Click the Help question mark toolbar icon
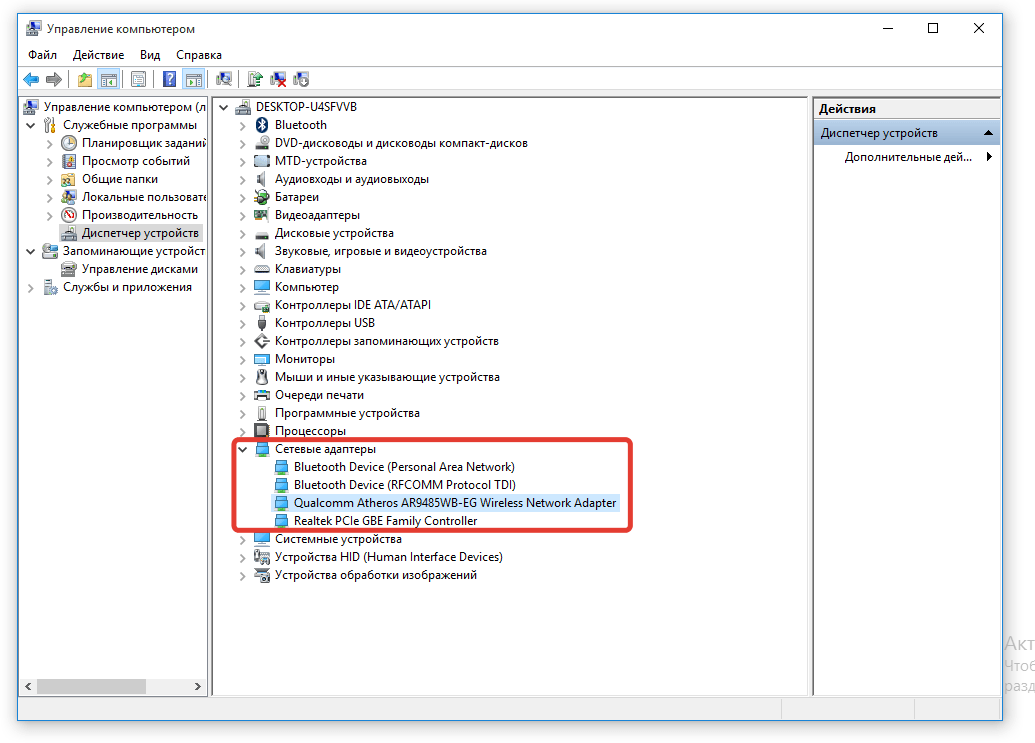The height and width of the screenshot is (743, 1035). (170, 79)
